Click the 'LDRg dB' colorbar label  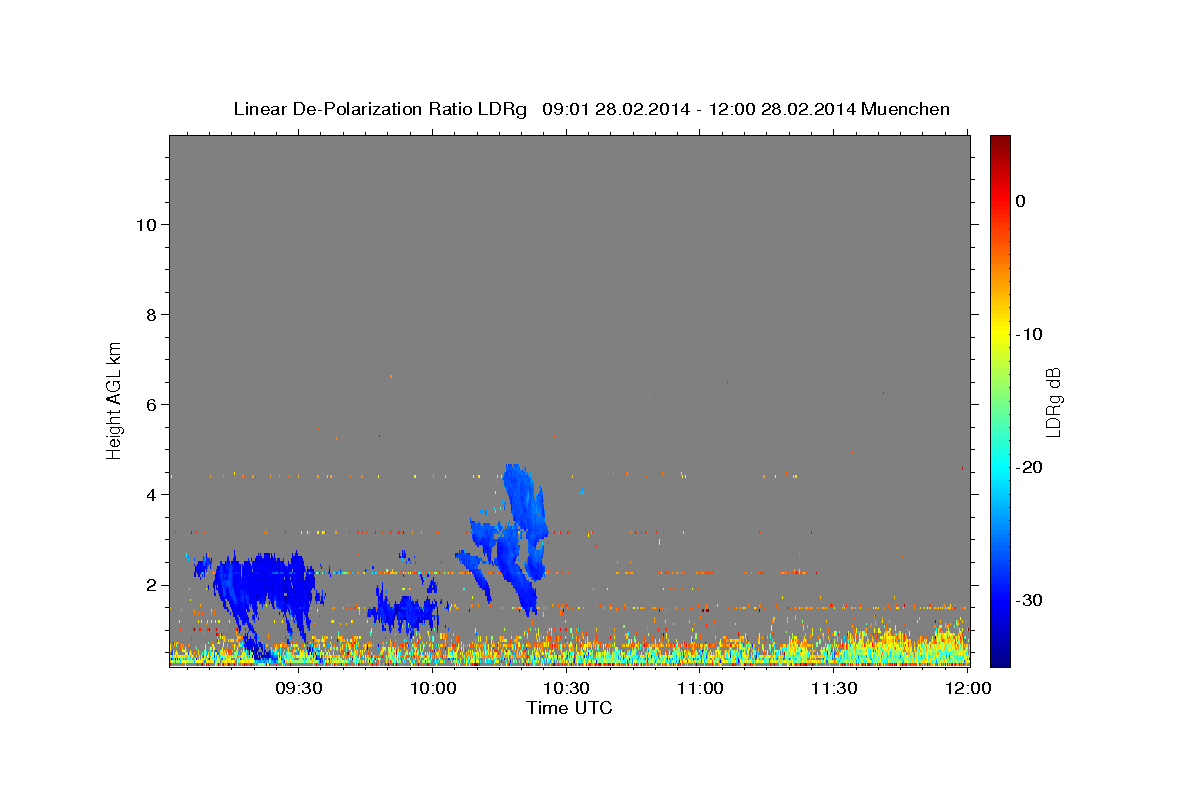[x=1053, y=401]
